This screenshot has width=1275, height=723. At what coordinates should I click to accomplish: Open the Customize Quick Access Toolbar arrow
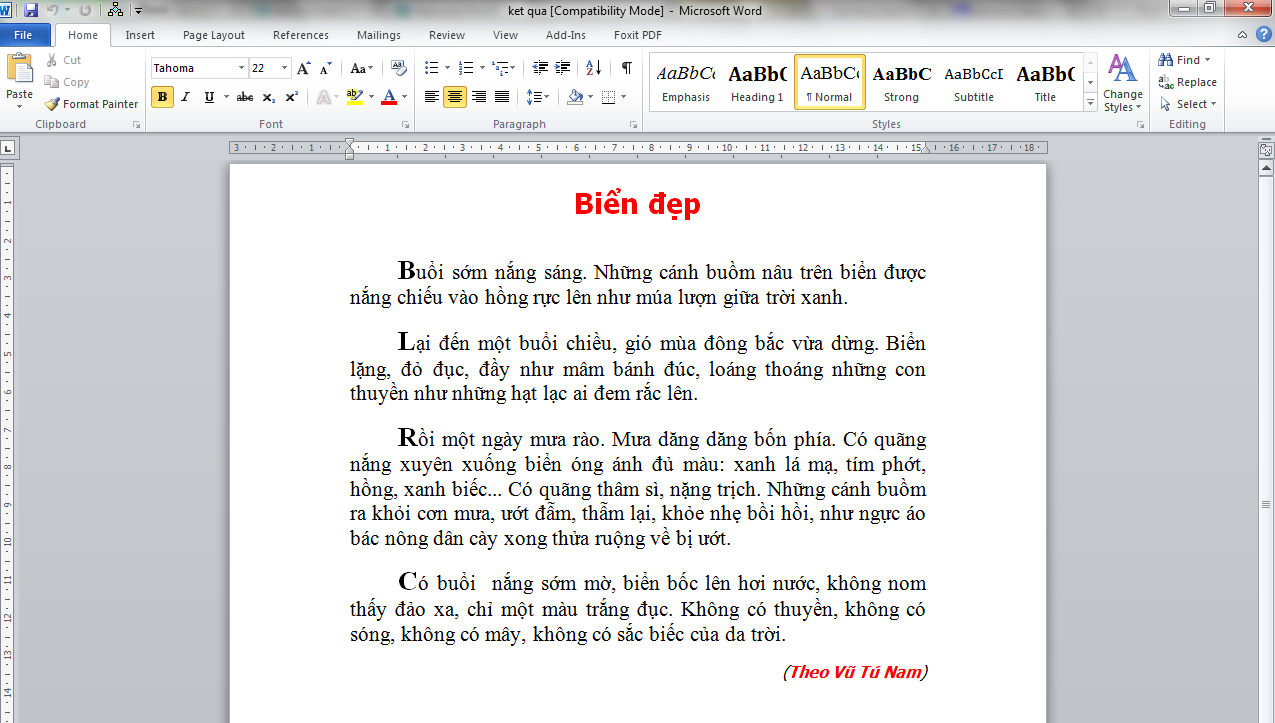[138, 10]
